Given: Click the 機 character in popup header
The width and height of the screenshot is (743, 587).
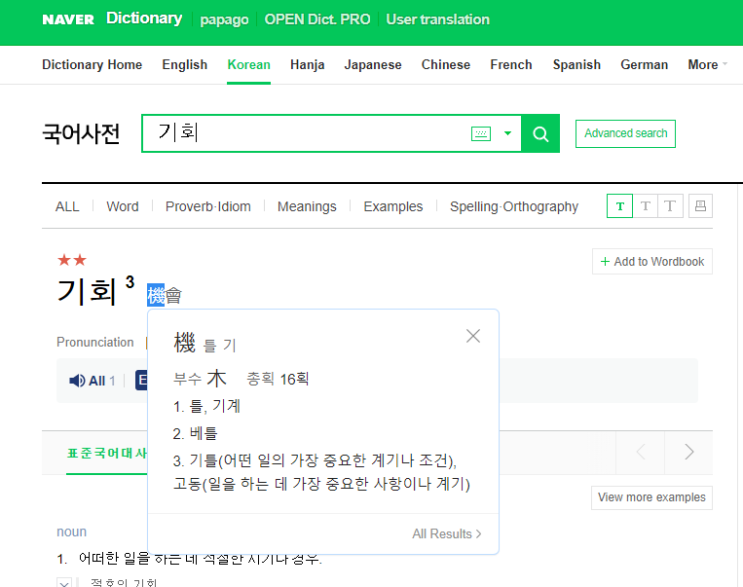Looking at the screenshot, I should (184, 343).
